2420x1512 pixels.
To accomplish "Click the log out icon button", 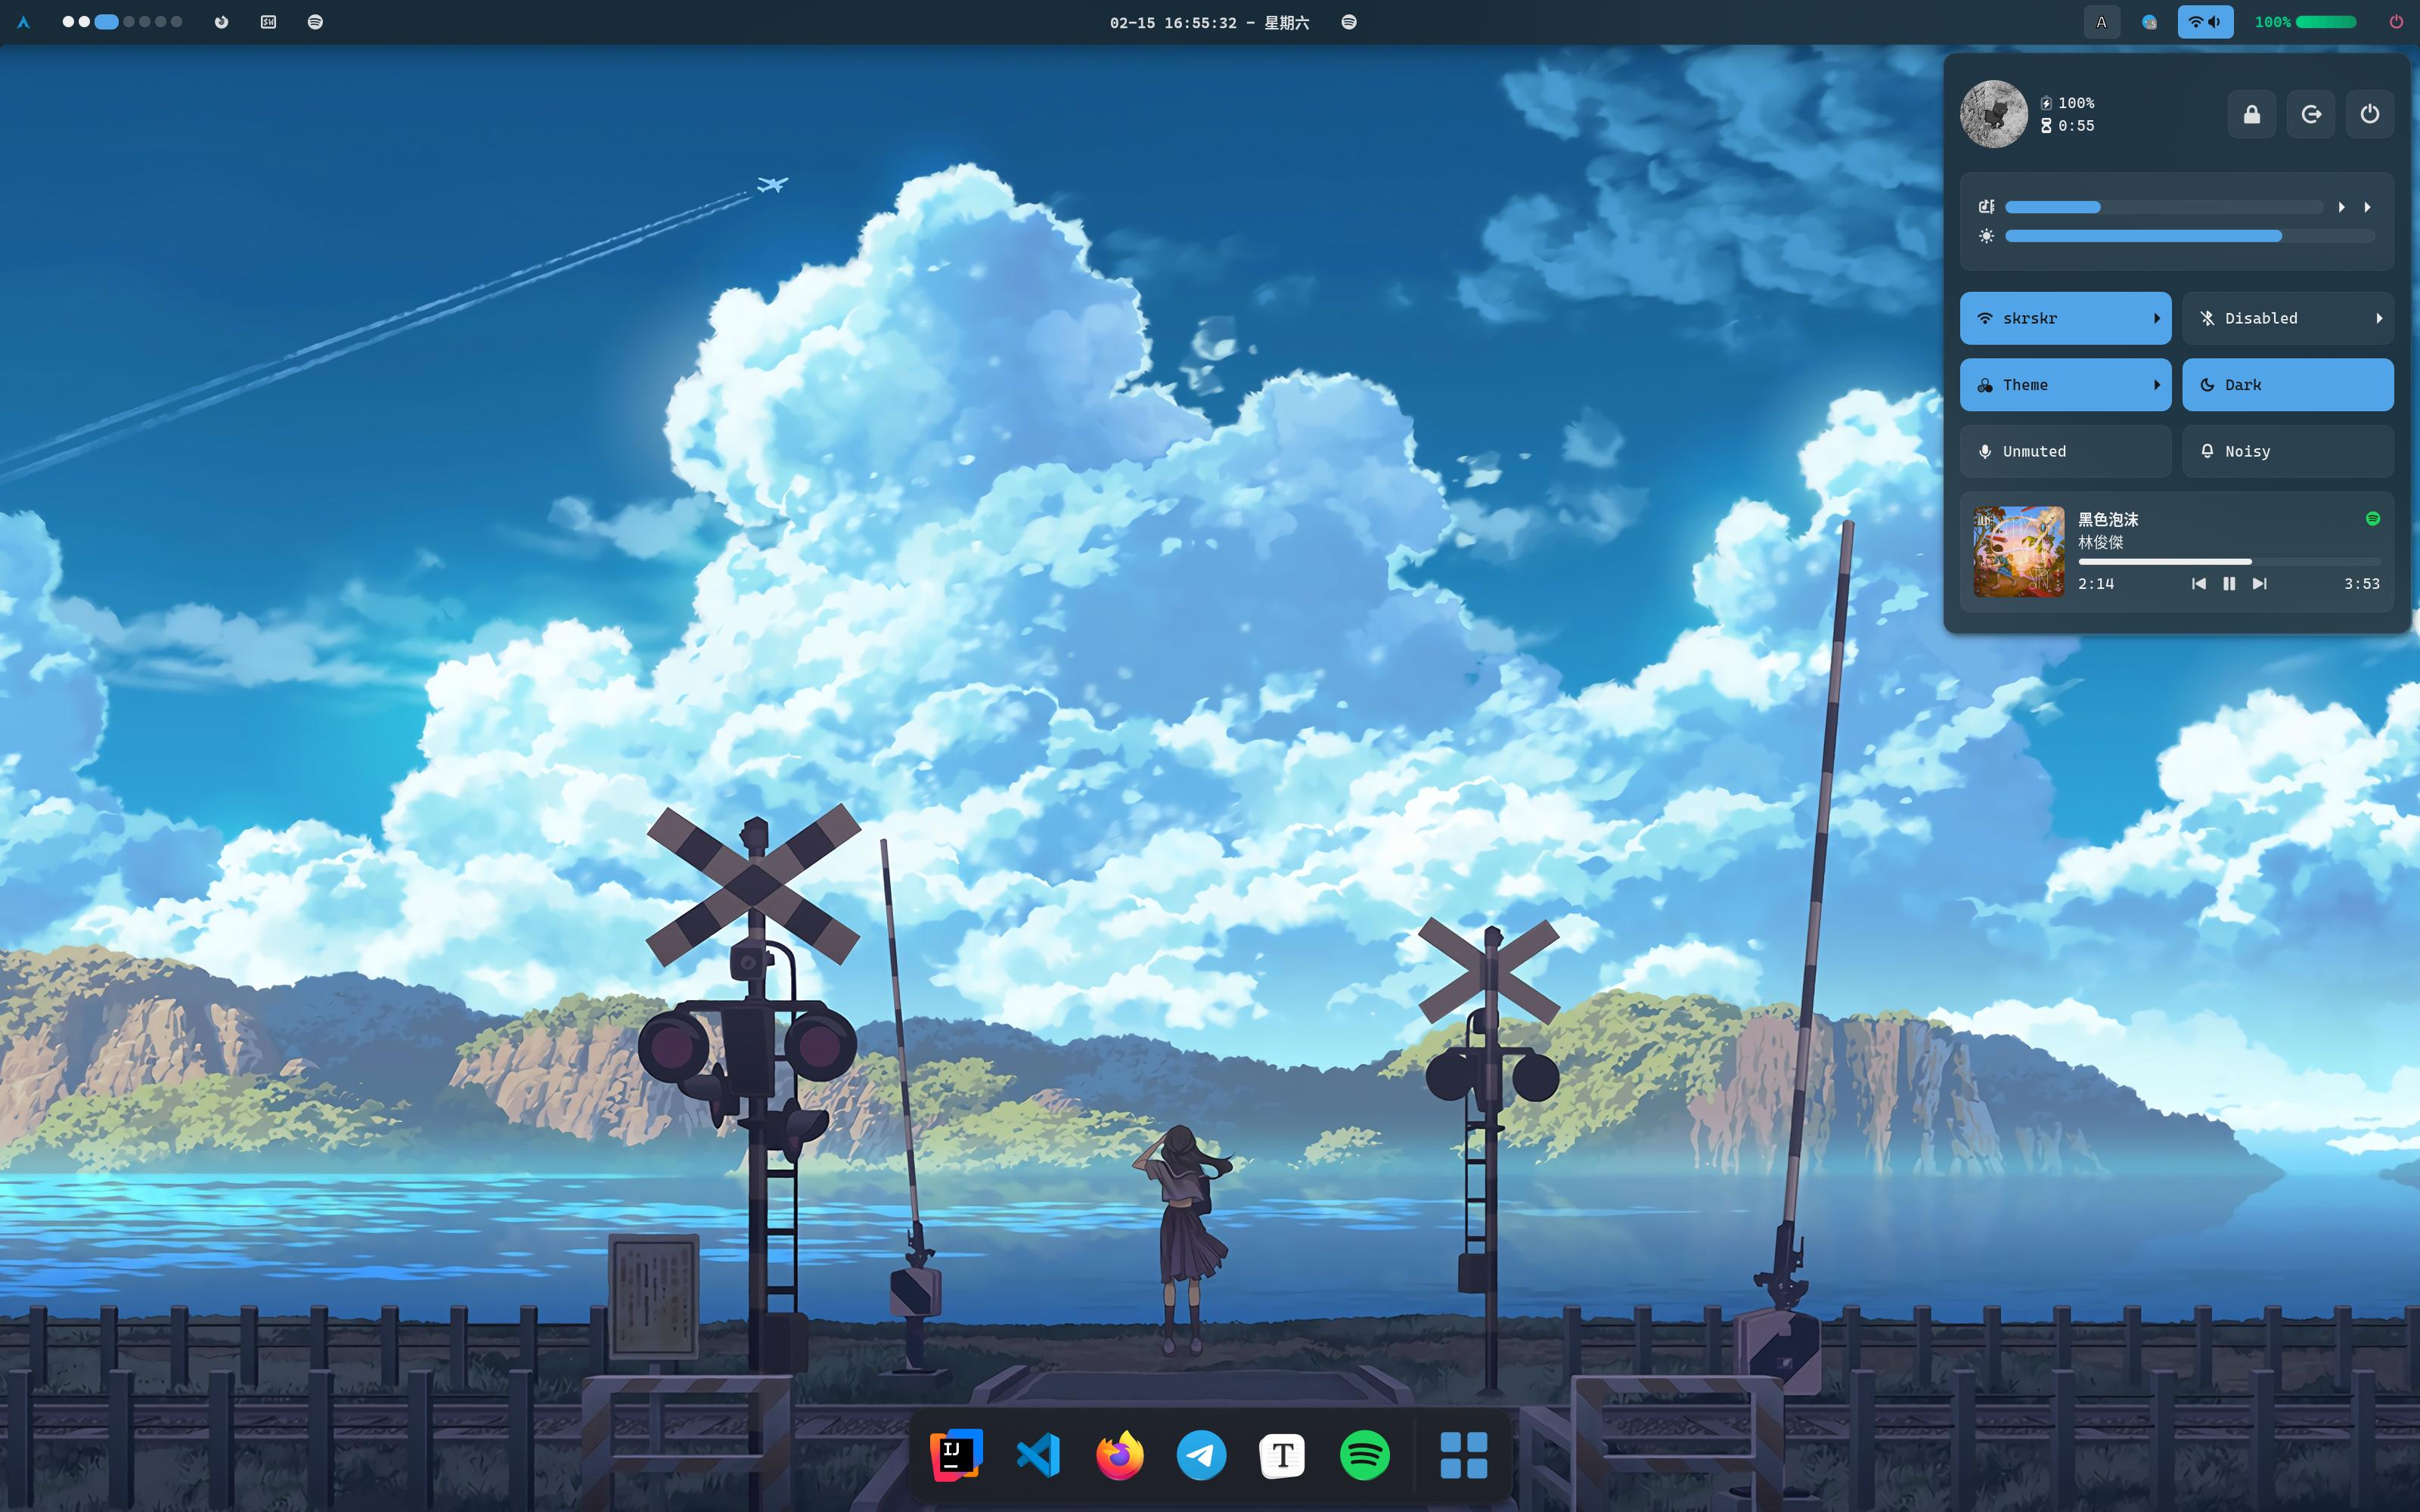I will (x=2310, y=114).
